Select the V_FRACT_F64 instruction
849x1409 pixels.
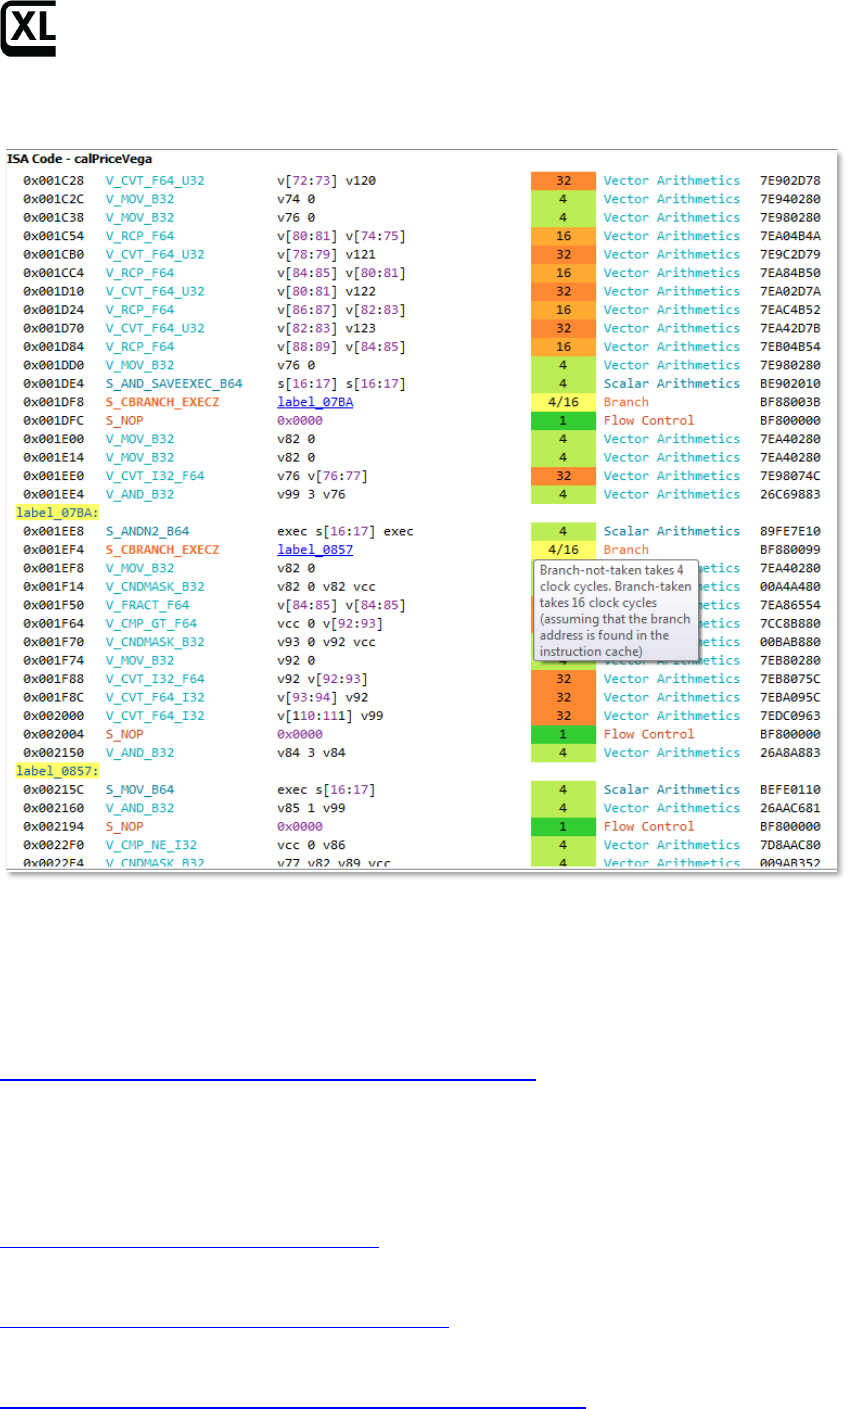pyautogui.click(x=146, y=605)
